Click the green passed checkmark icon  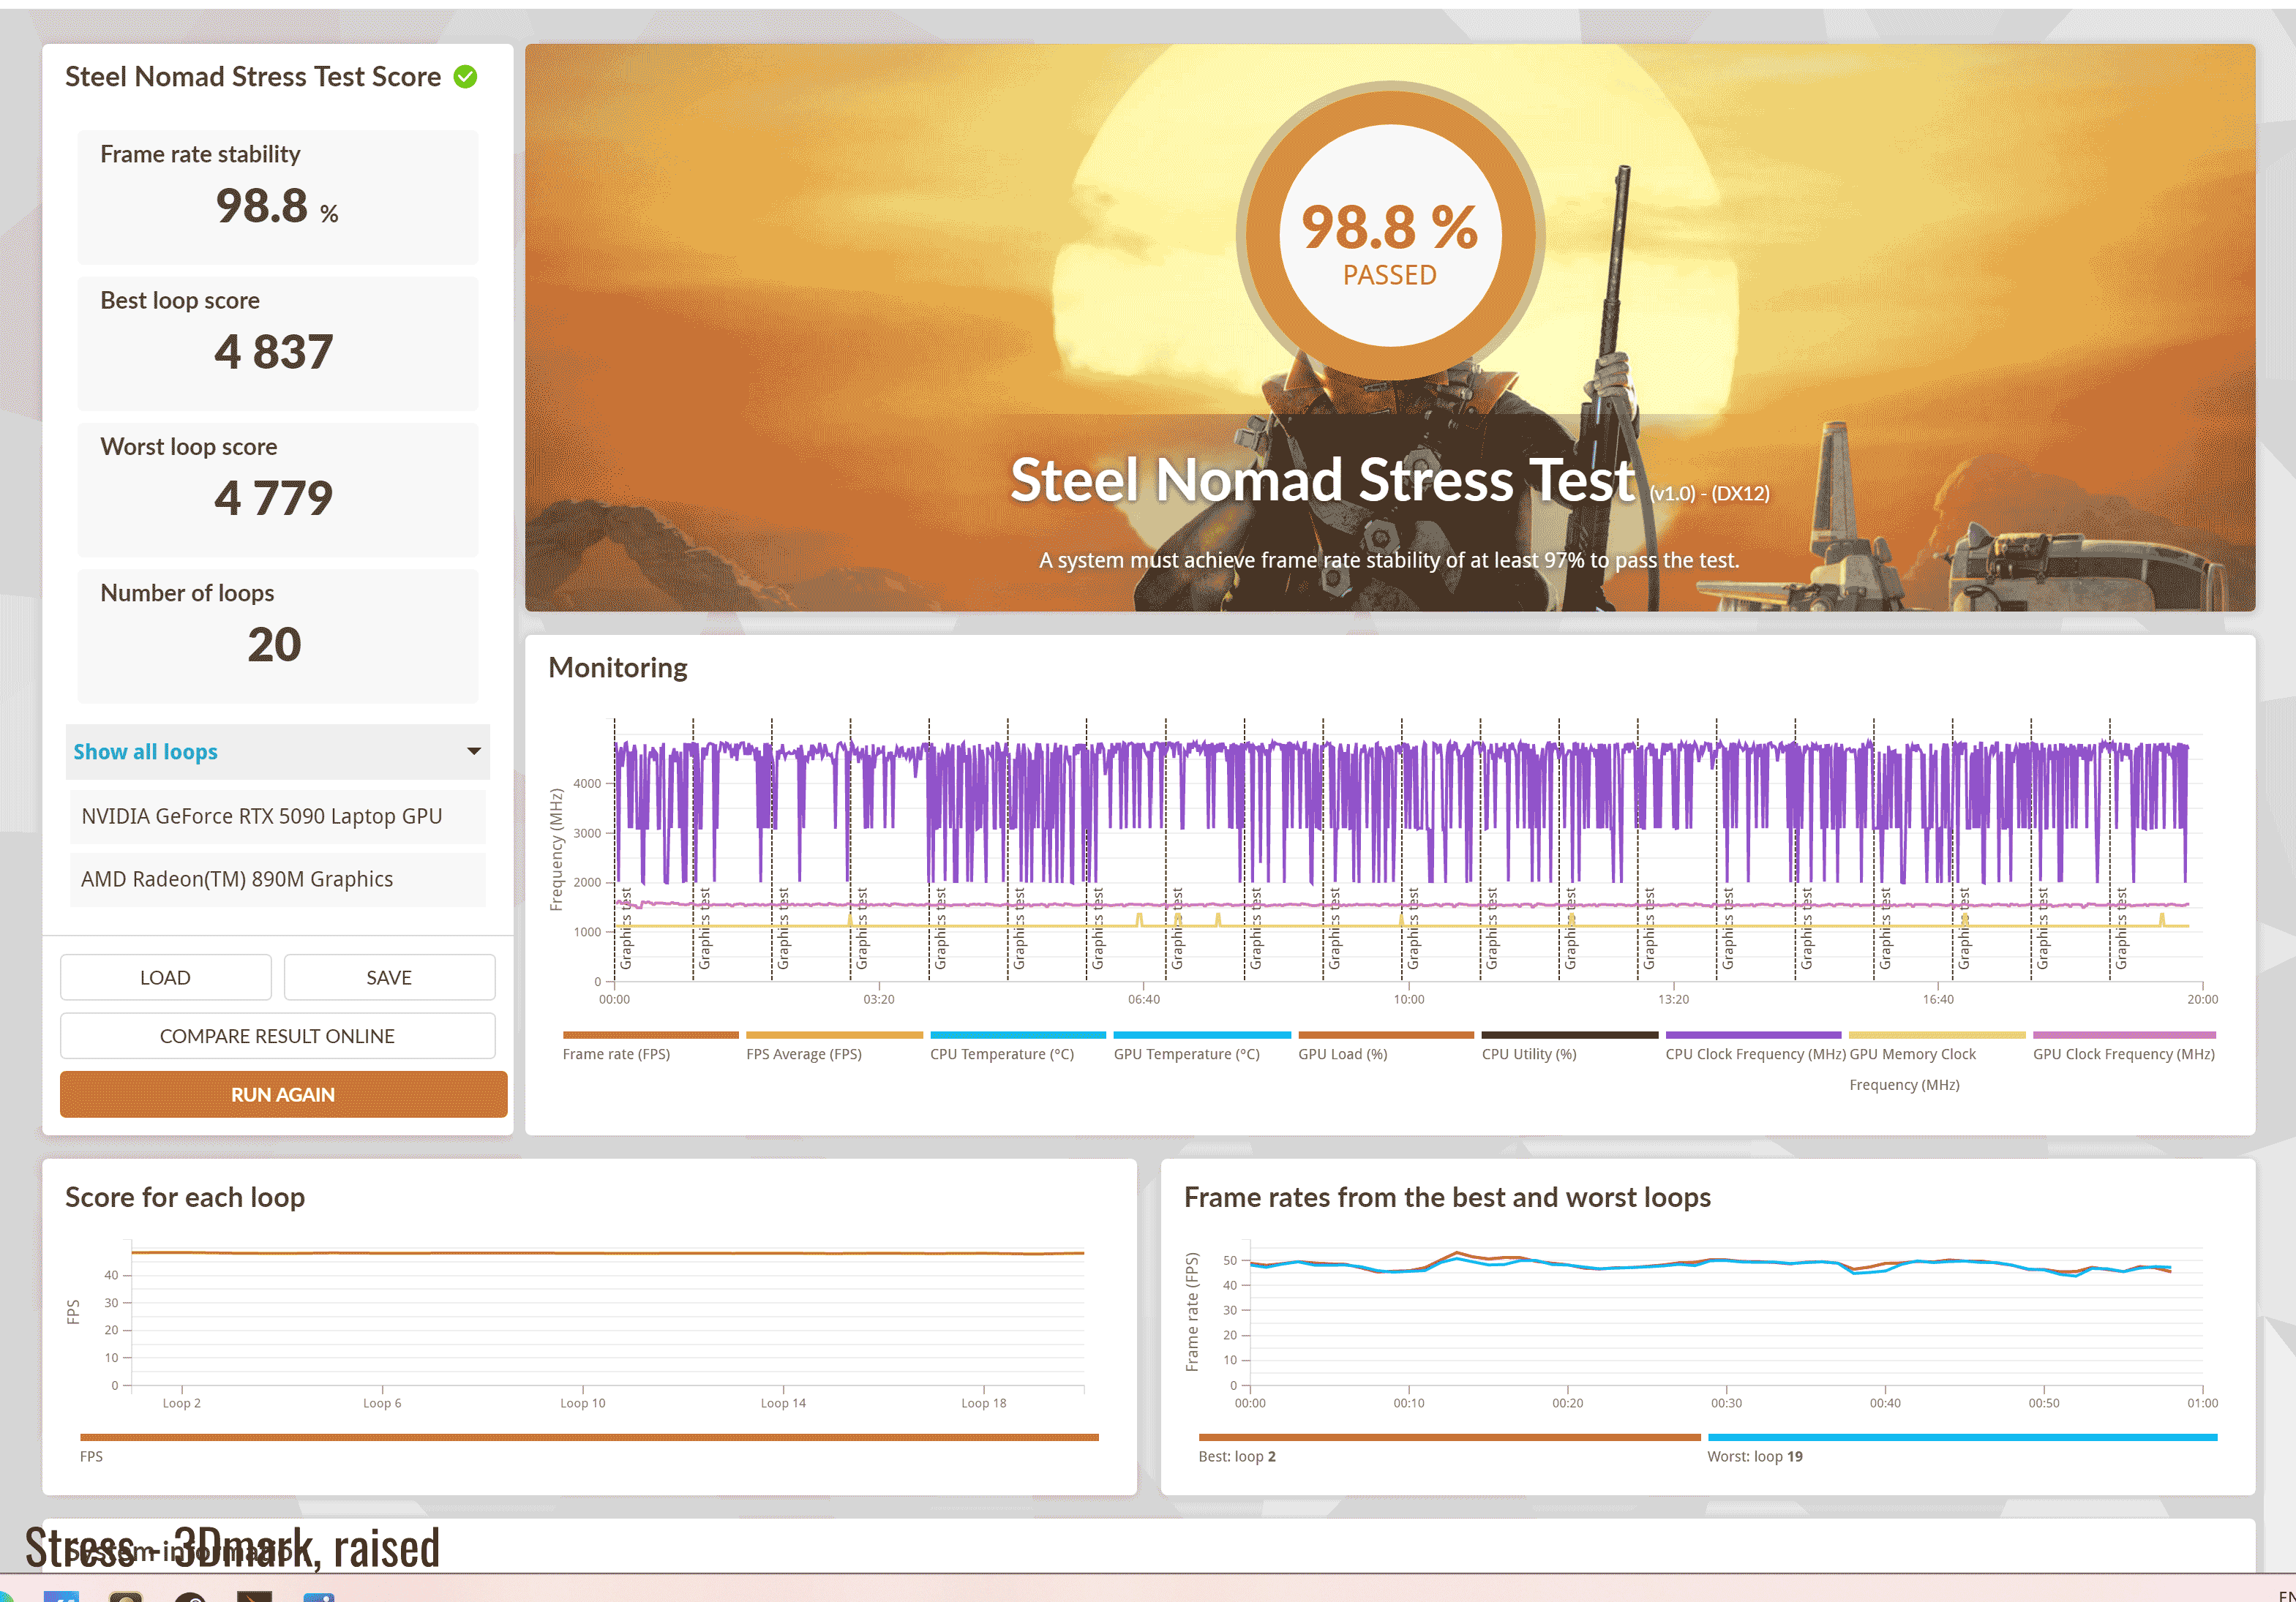tap(465, 77)
